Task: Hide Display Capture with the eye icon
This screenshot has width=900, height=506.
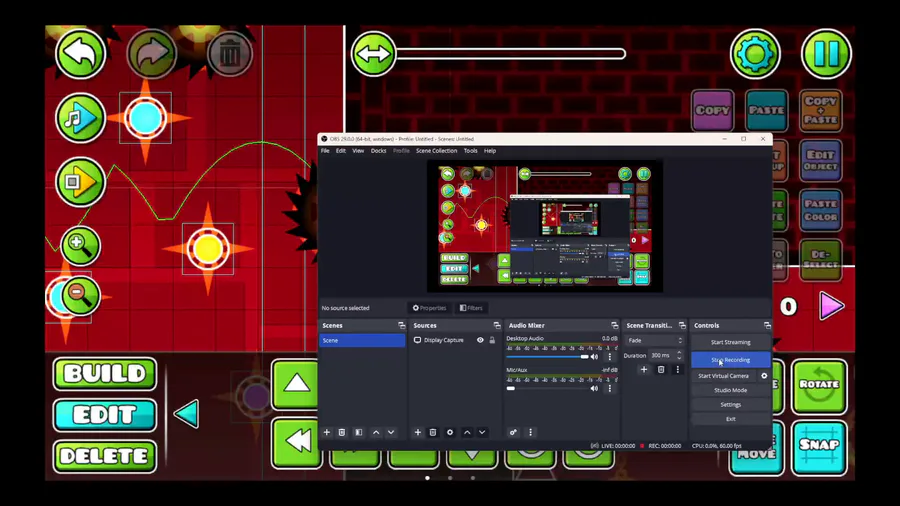Action: click(x=480, y=340)
